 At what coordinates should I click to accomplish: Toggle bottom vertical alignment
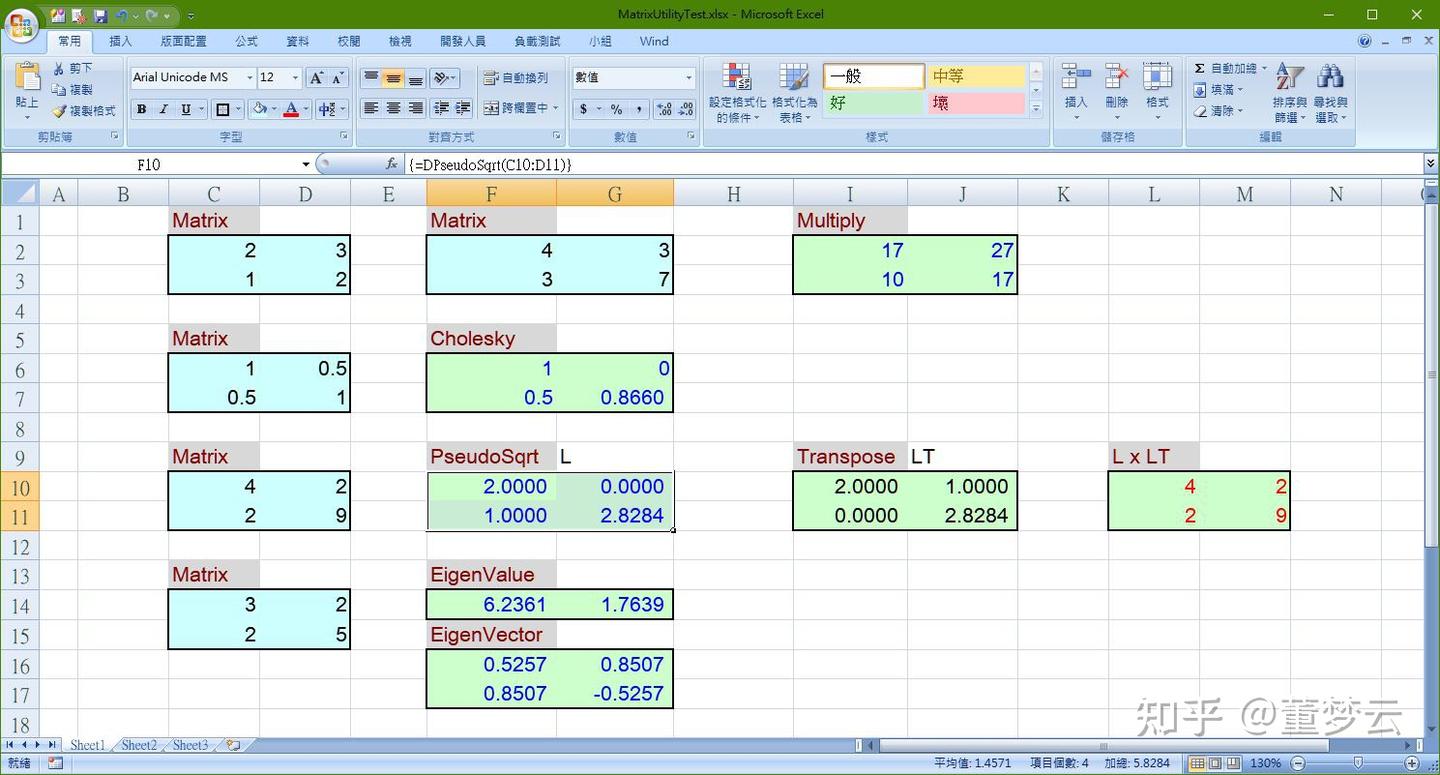pyautogui.click(x=415, y=78)
